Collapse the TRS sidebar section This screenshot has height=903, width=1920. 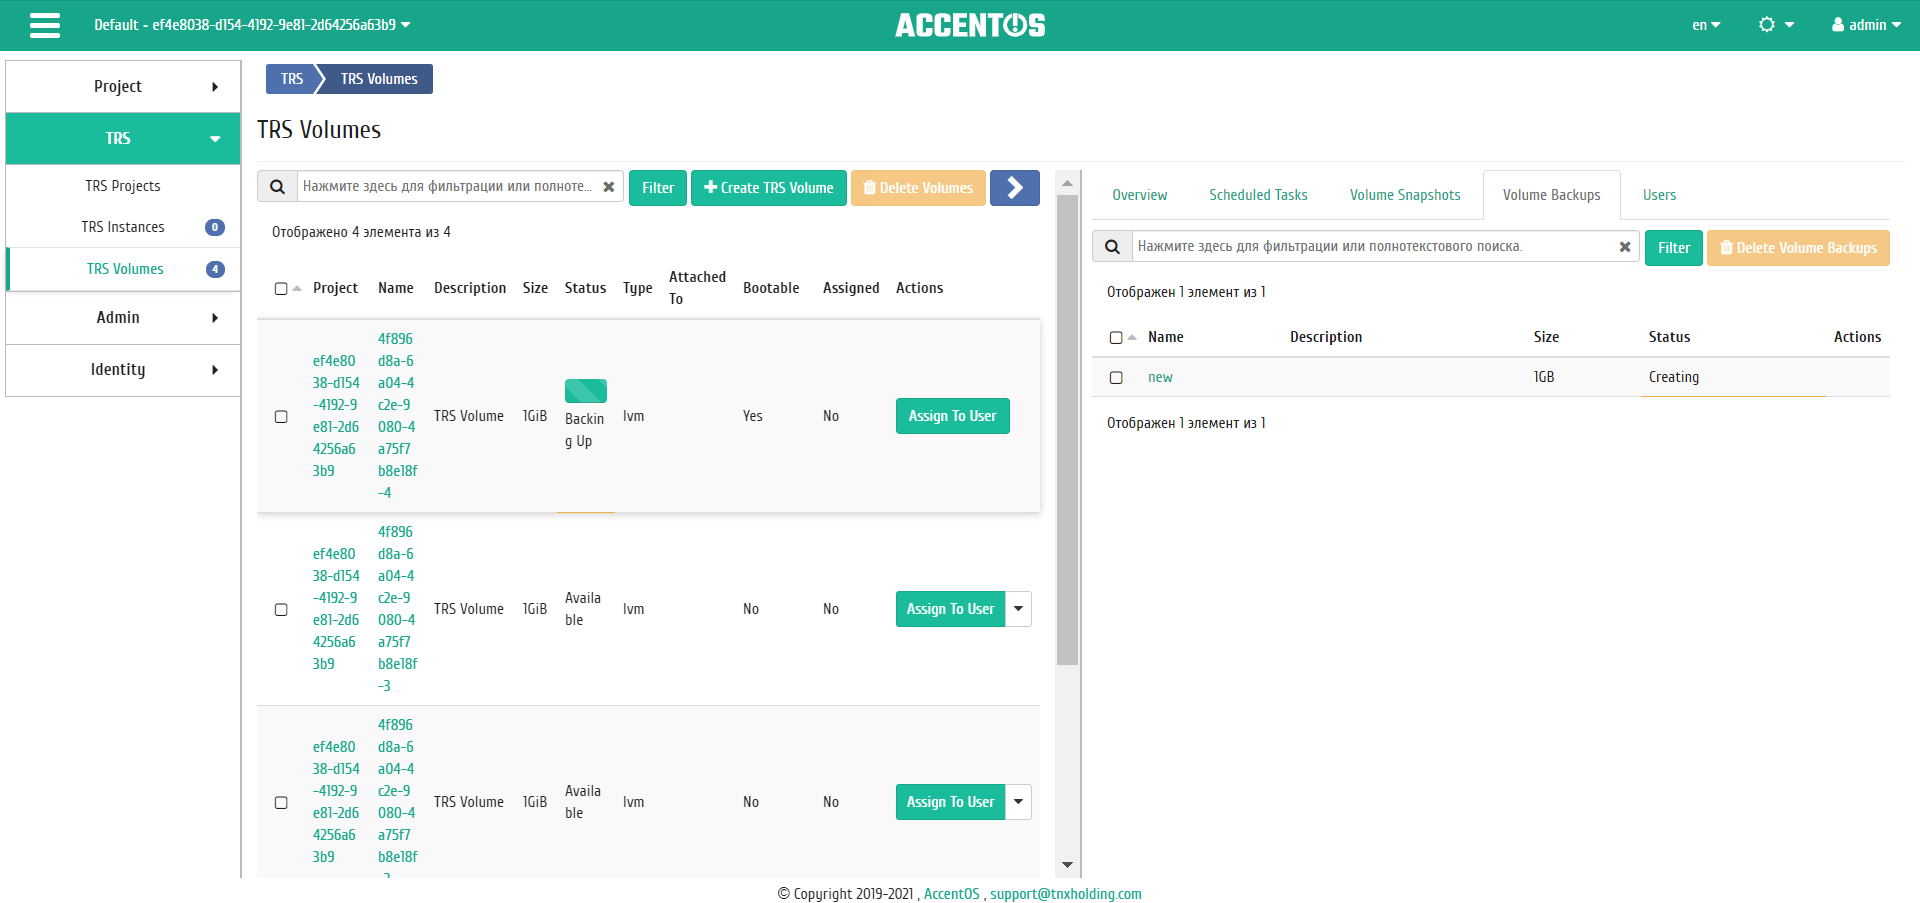pyautogui.click(x=123, y=139)
